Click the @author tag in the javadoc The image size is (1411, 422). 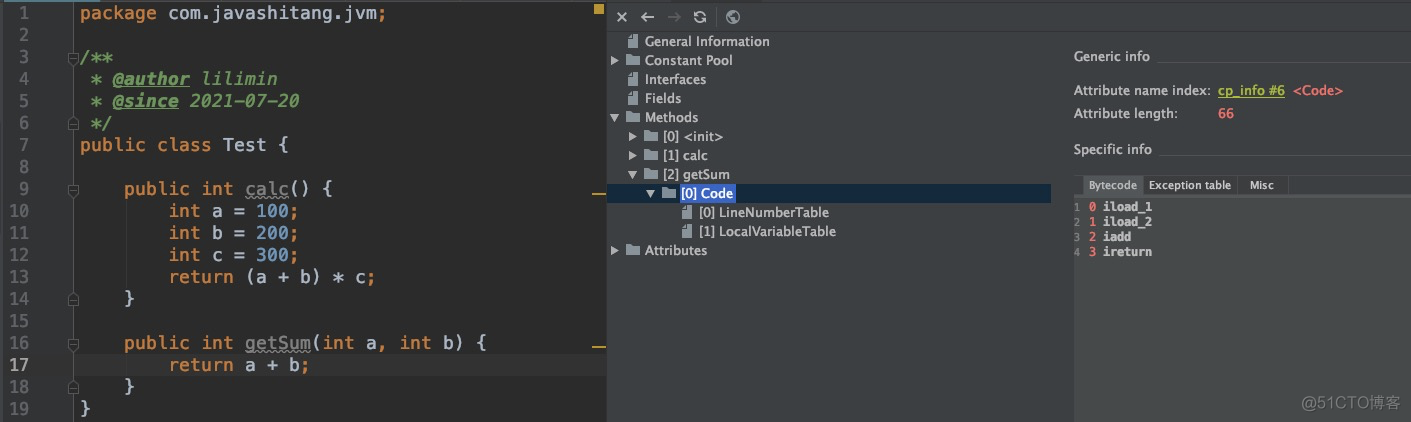150,79
